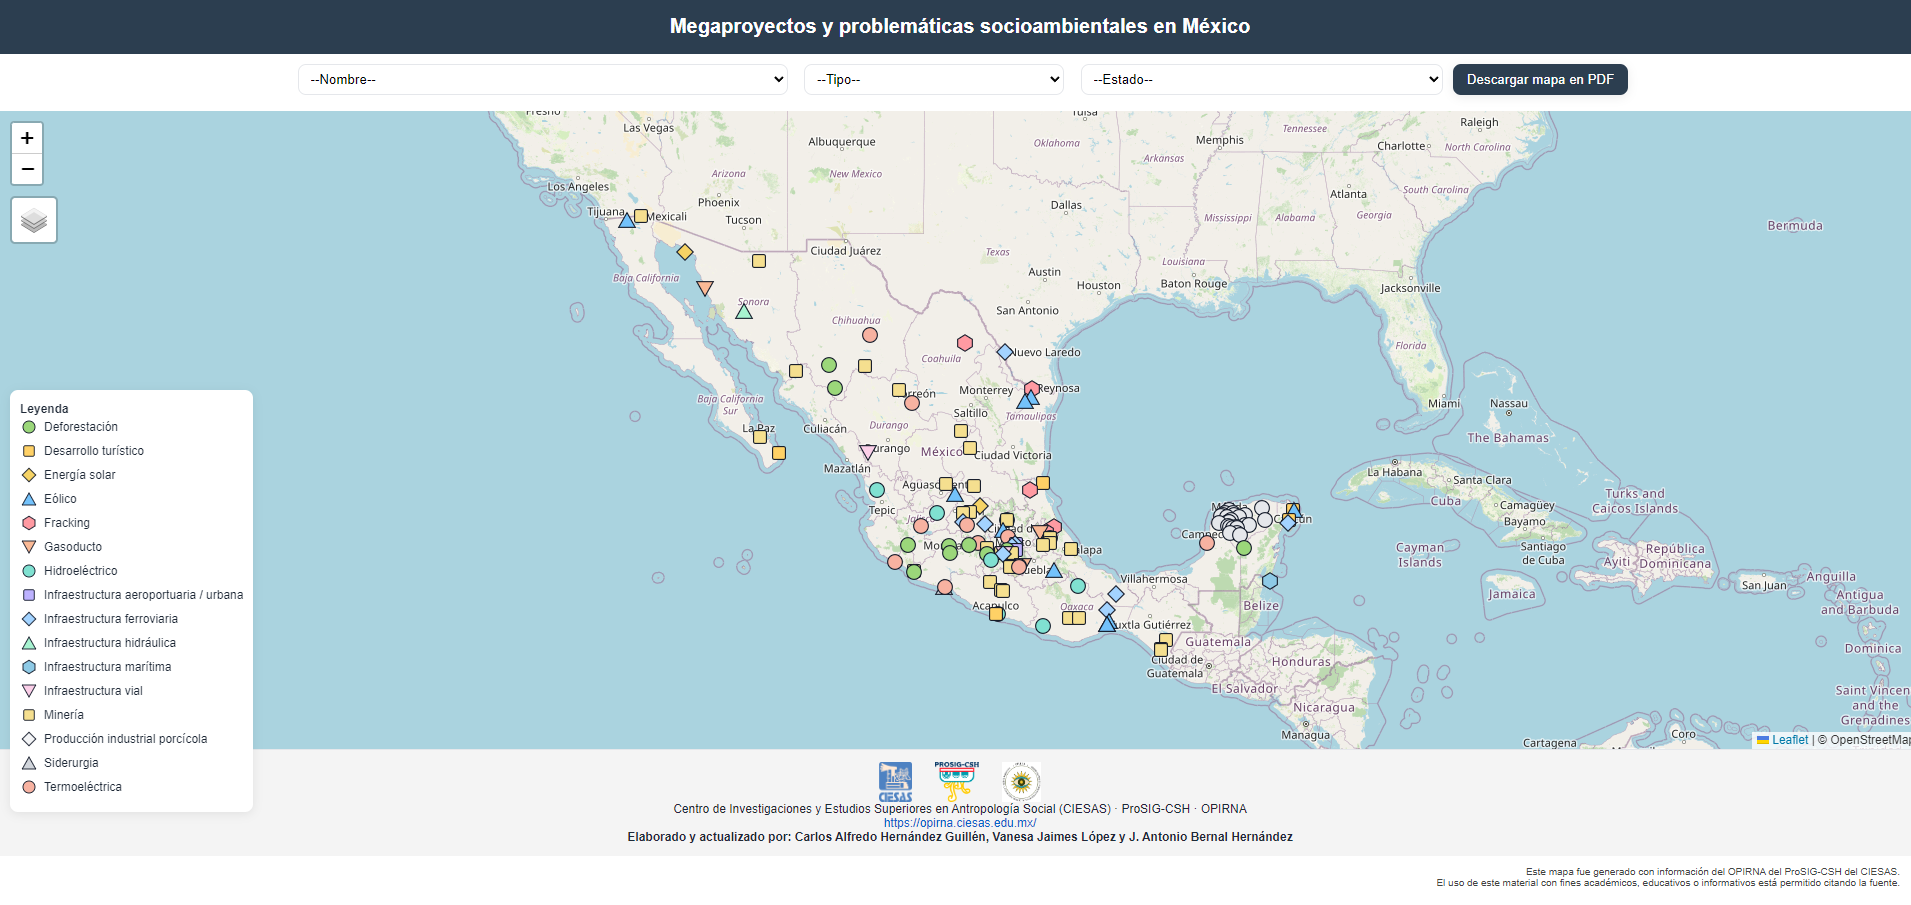The width and height of the screenshot is (1911, 905).
Task: Select the solar energy diamond in Baja California
Action: click(685, 252)
